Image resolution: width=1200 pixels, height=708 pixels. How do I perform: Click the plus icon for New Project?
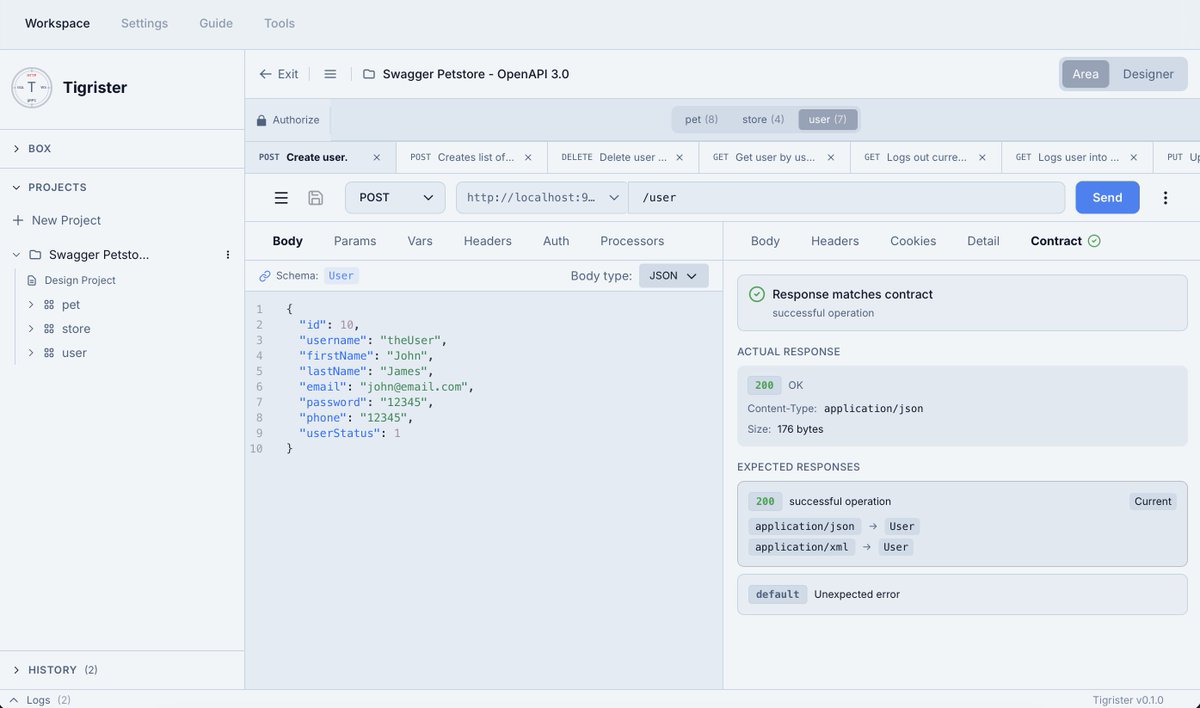pyautogui.click(x=17, y=220)
